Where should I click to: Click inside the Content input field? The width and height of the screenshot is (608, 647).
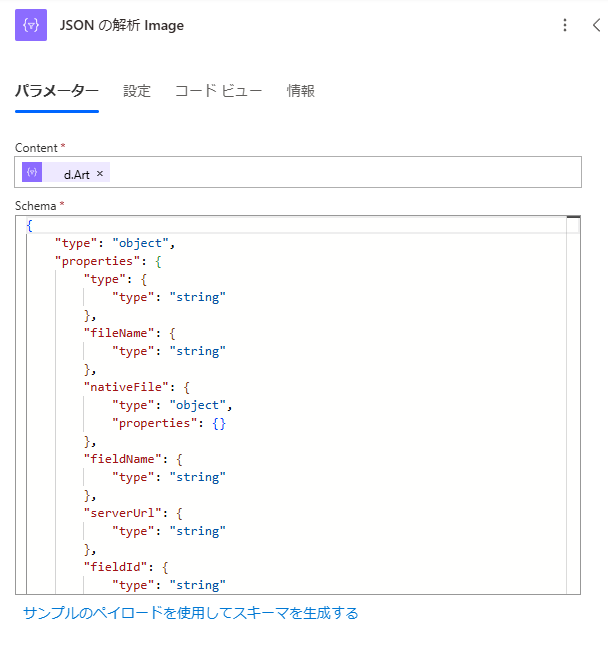point(298,172)
